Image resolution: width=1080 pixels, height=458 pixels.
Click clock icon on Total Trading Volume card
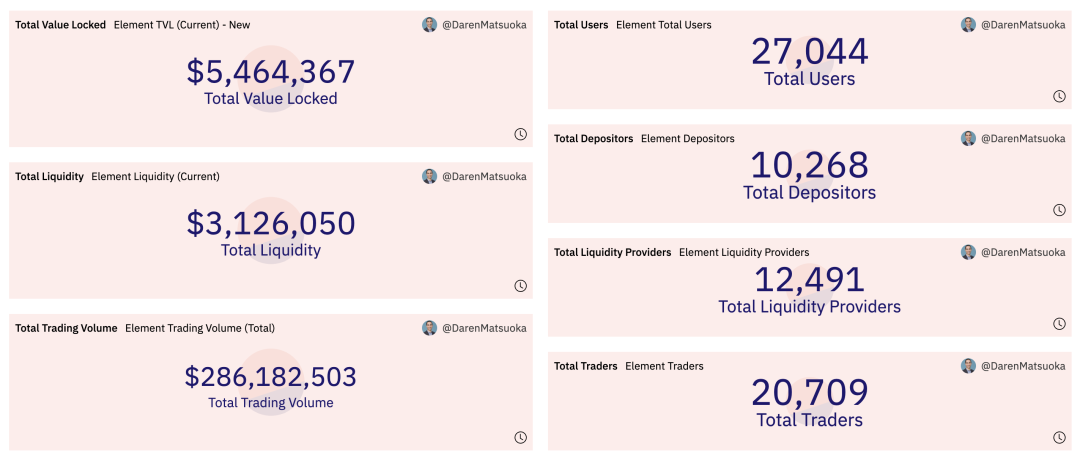point(520,437)
